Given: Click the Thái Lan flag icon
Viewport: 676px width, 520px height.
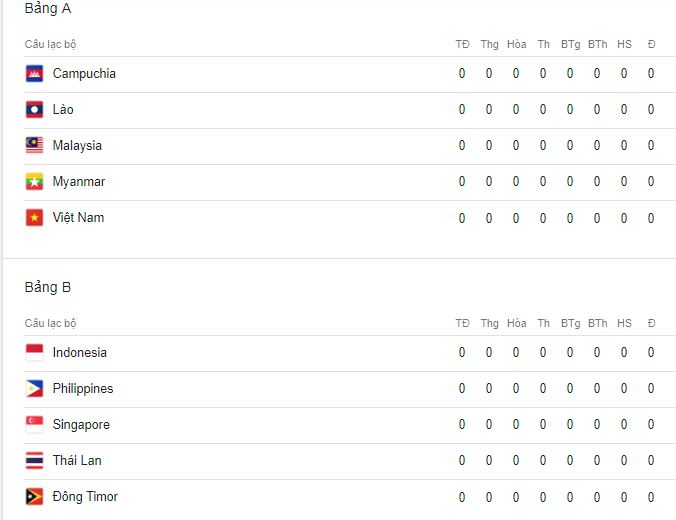Looking at the screenshot, I should [x=34, y=460].
